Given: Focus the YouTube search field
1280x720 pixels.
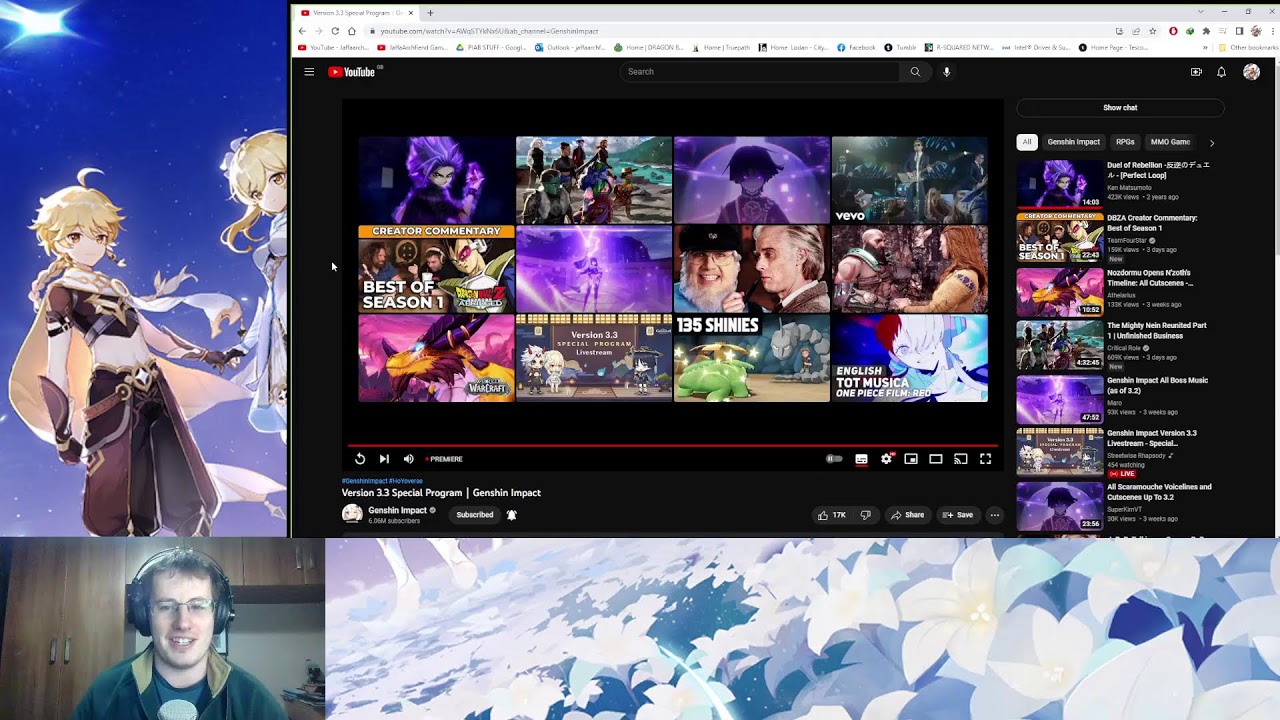Looking at the screenshot, I should click(x=758, y=72).
